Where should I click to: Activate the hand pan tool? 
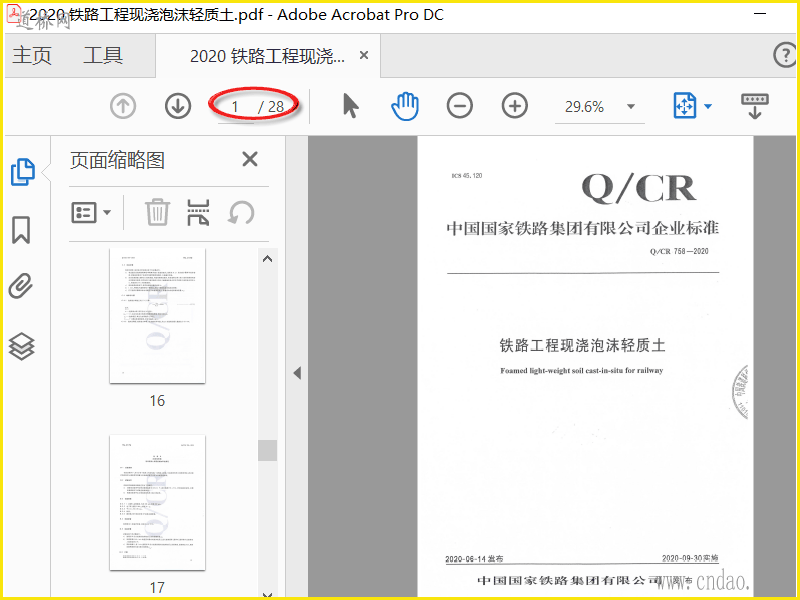405,106
